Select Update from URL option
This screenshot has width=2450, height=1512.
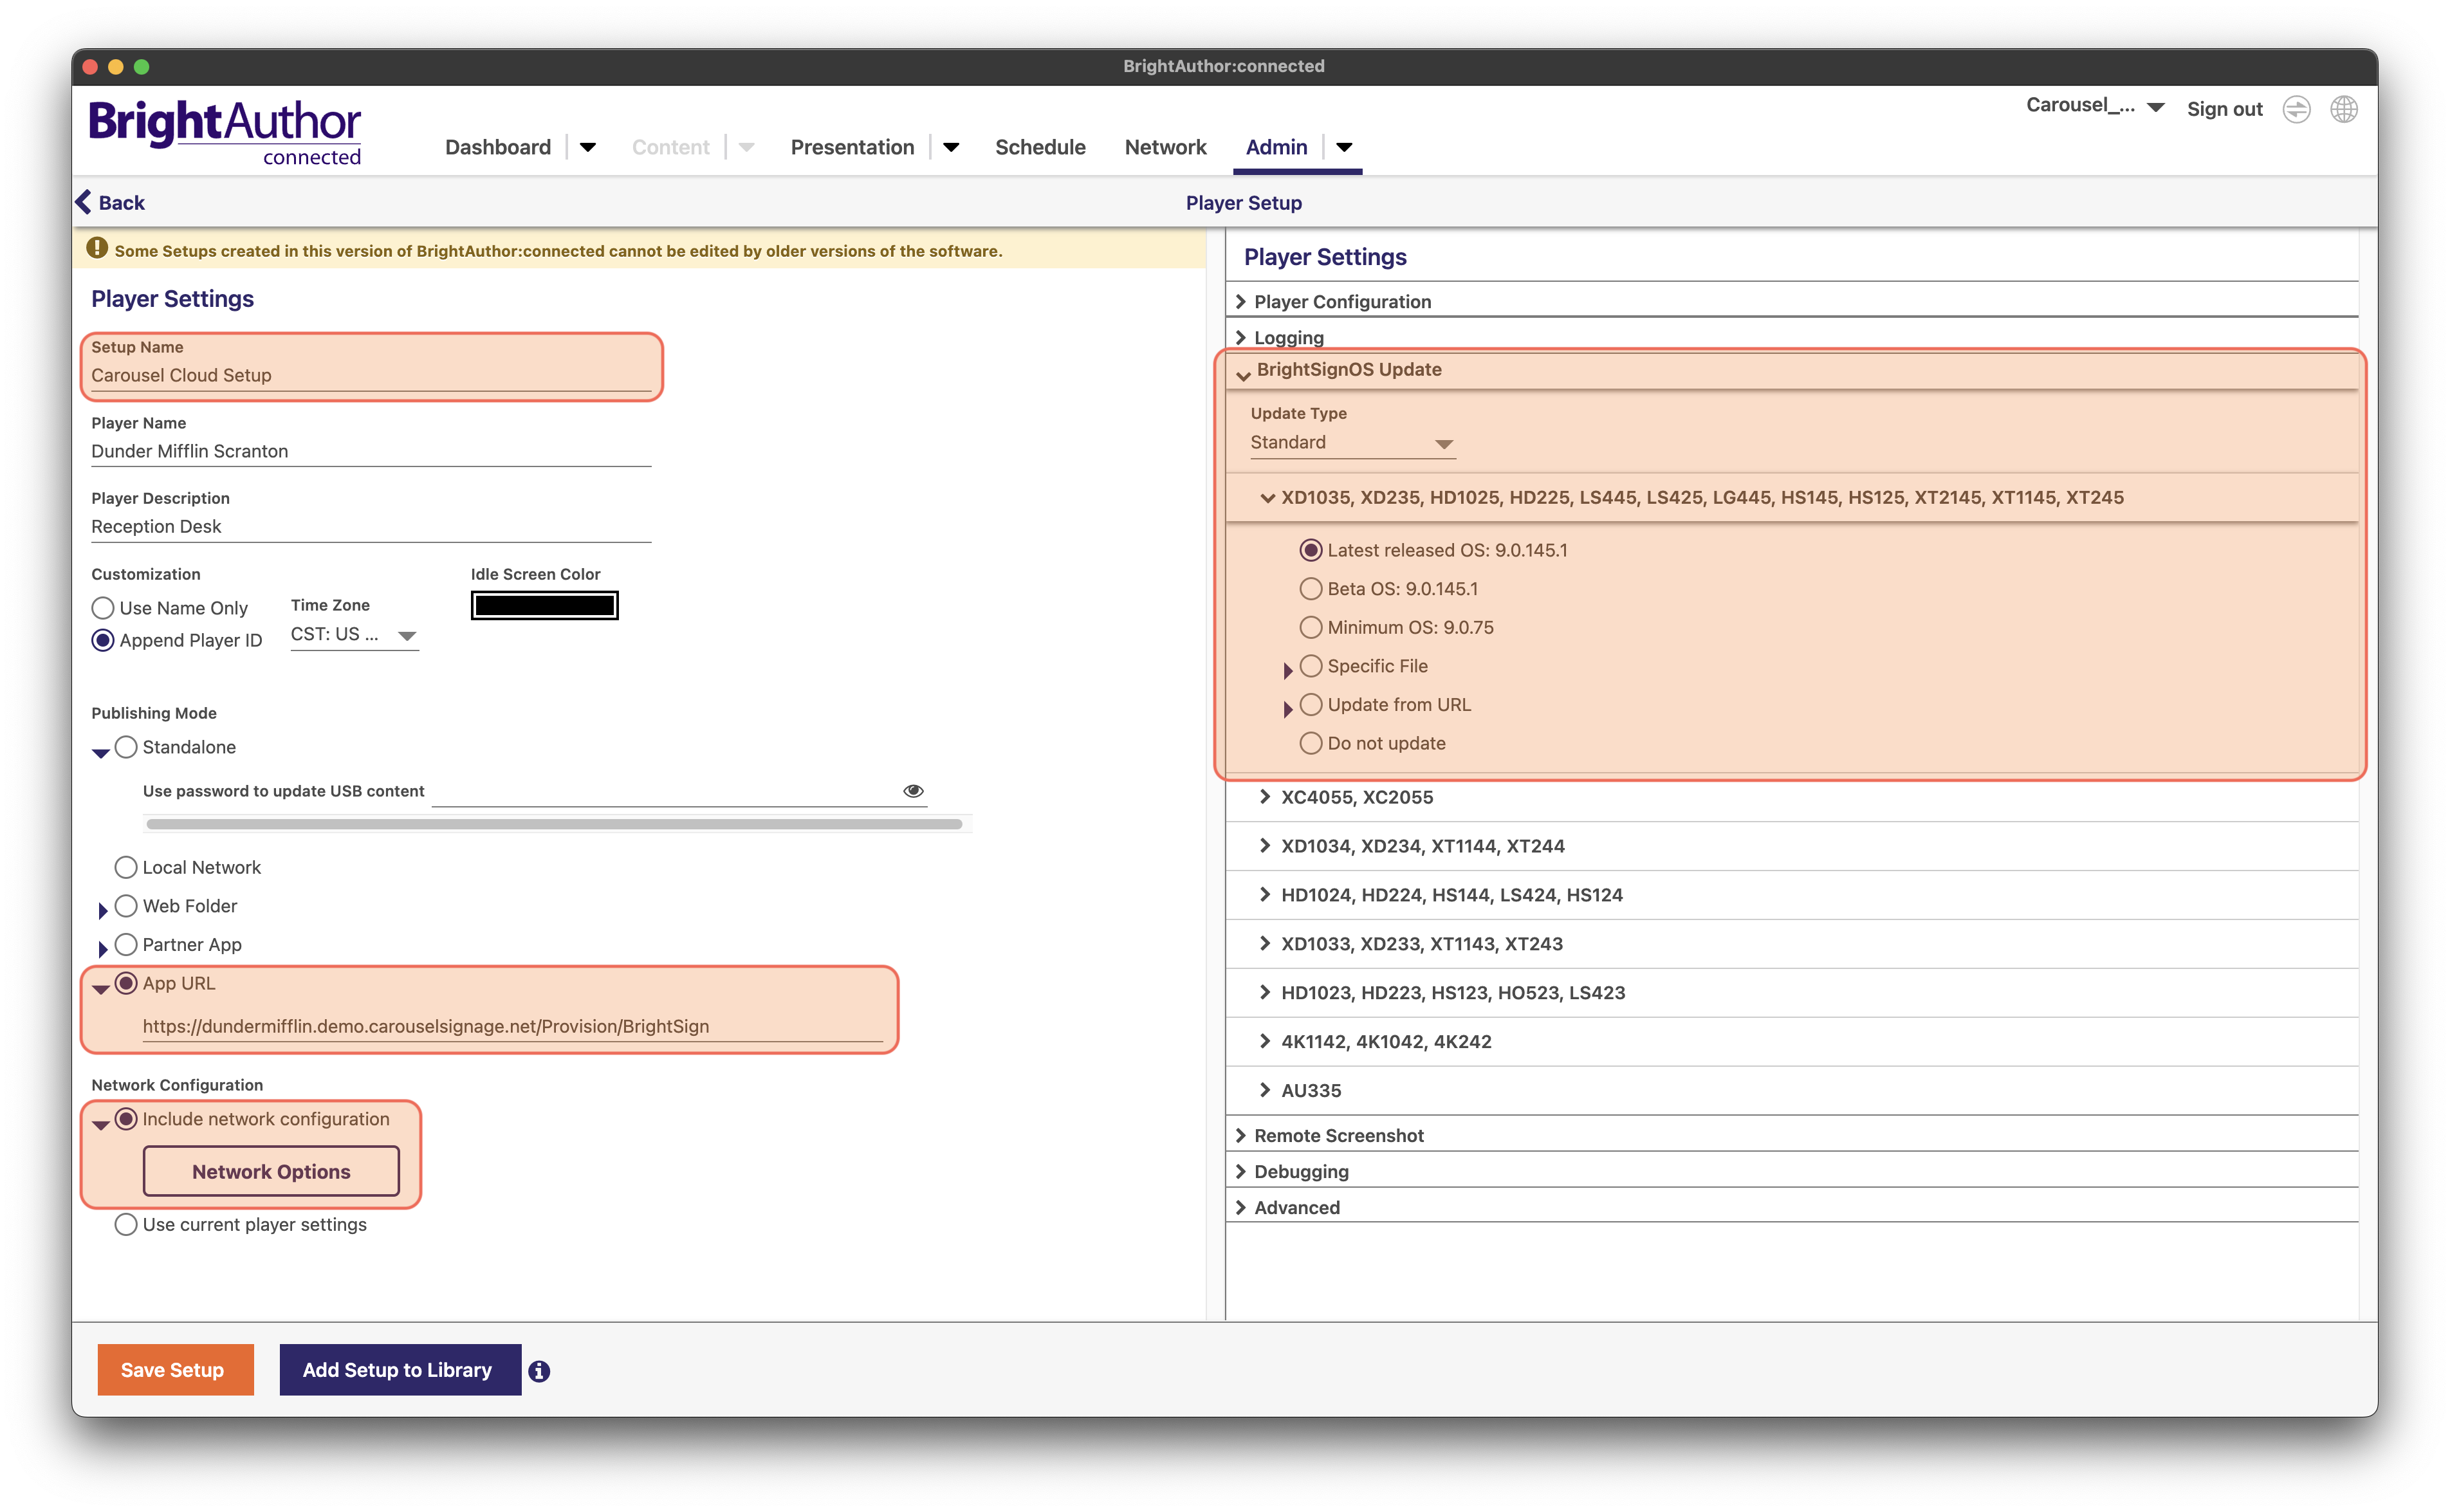(x=1310, y=704)
